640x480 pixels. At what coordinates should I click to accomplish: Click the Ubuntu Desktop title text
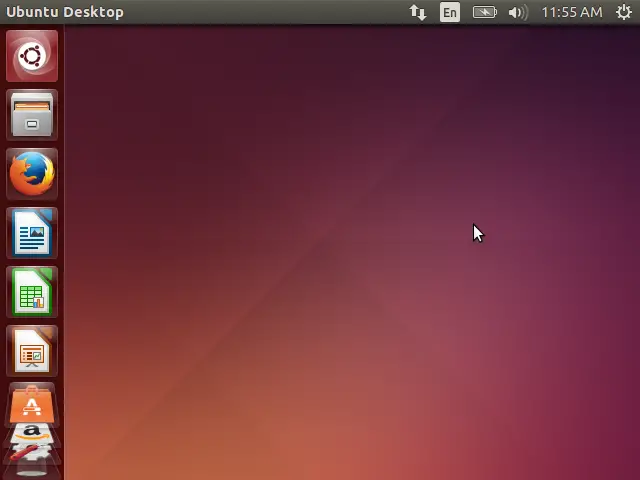(x=65, y=12)
